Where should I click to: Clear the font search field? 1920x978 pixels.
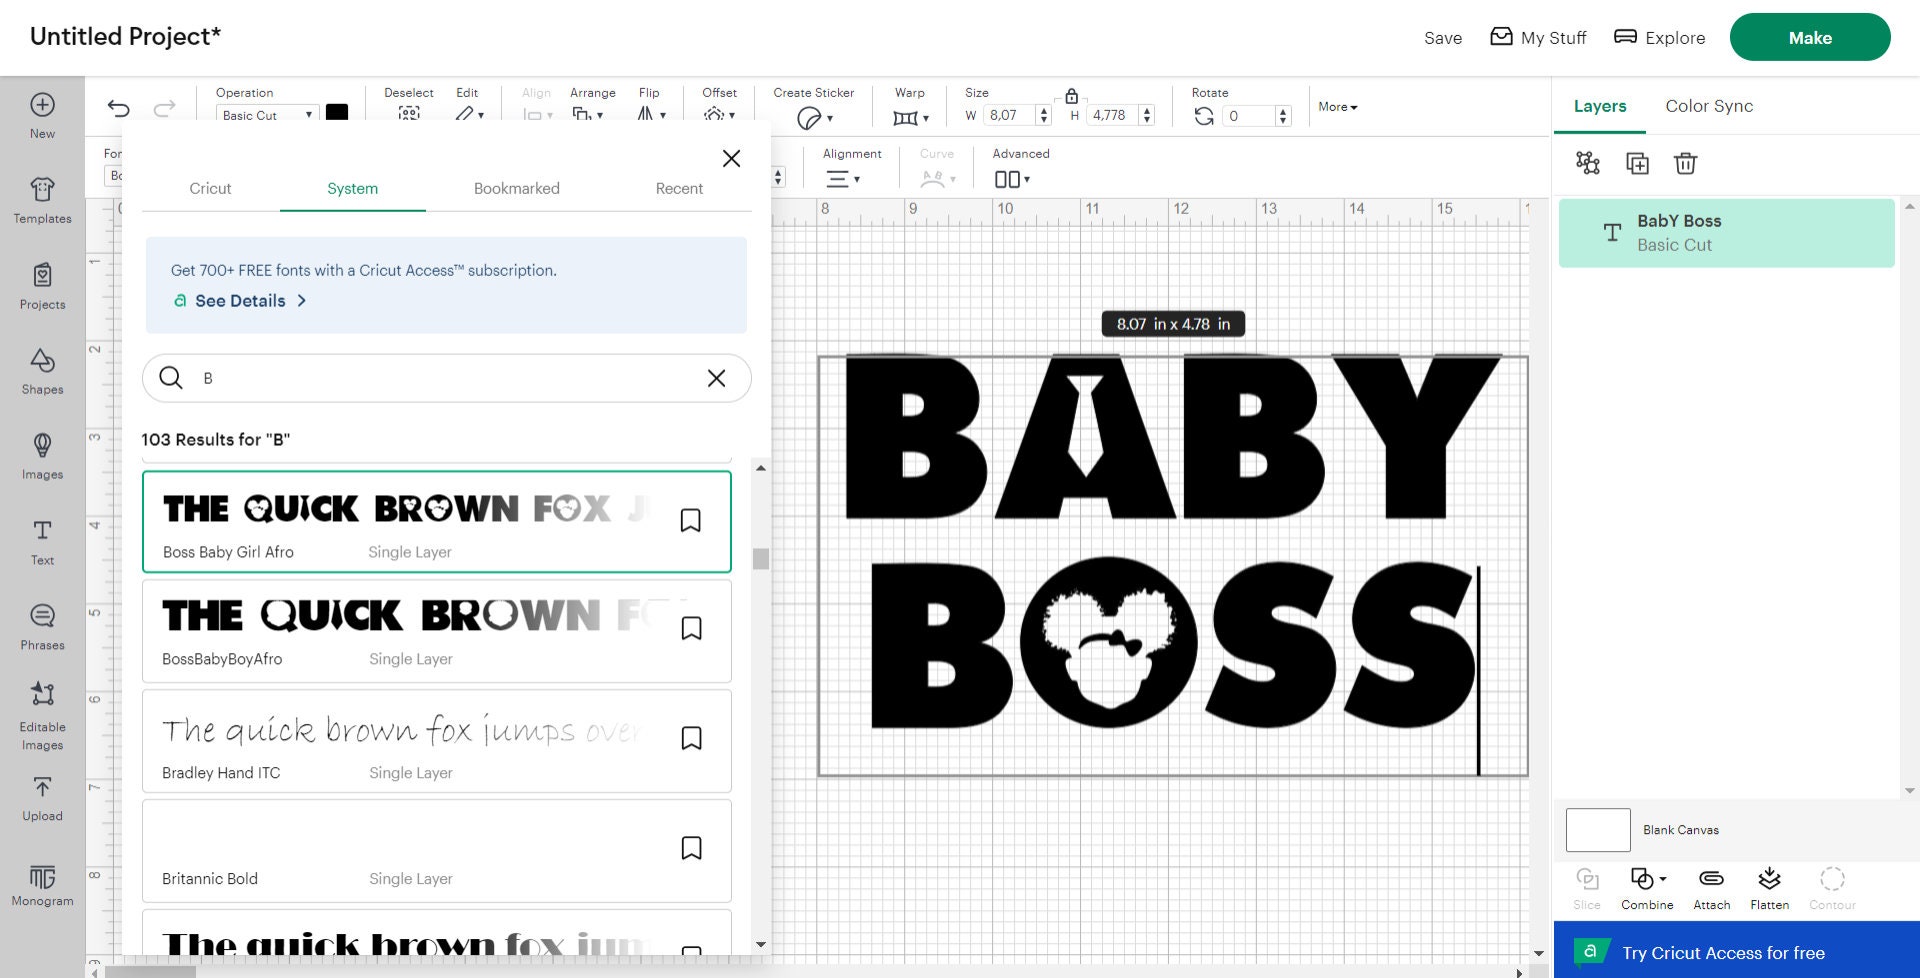(716, 378)
